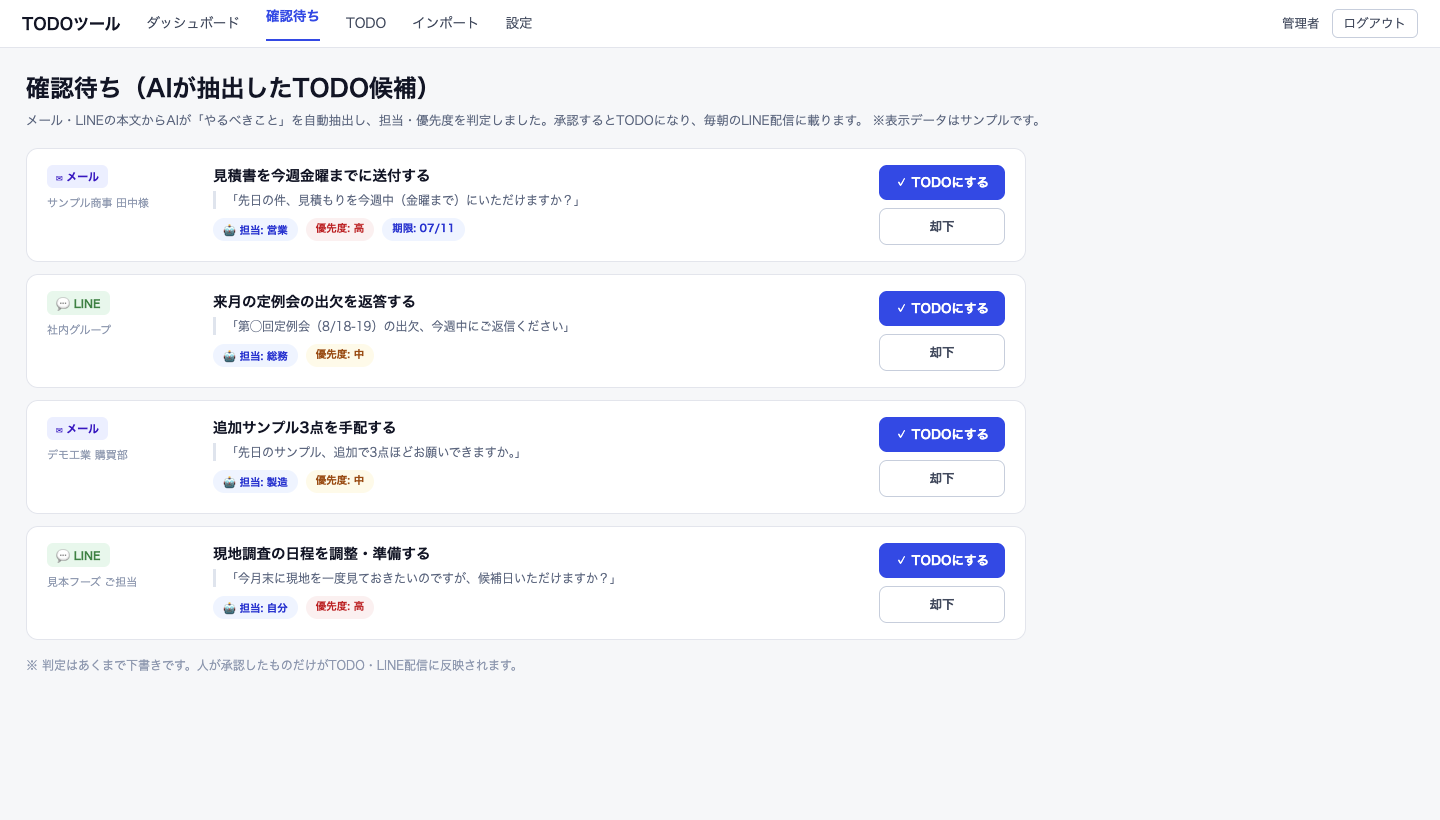Click 優先度: 高 tag on 見積書 card
Viewport: 1440px width, 820px height.
point(340,229)
